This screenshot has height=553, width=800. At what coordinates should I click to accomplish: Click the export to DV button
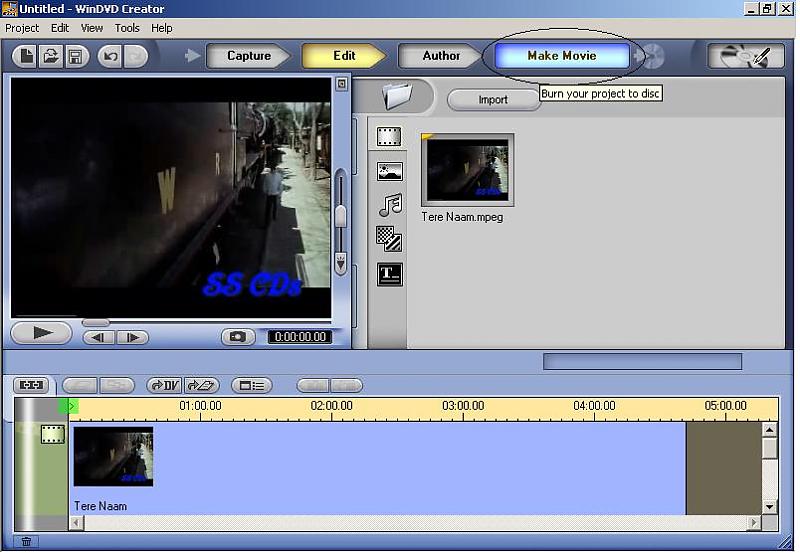pos(164,385)
